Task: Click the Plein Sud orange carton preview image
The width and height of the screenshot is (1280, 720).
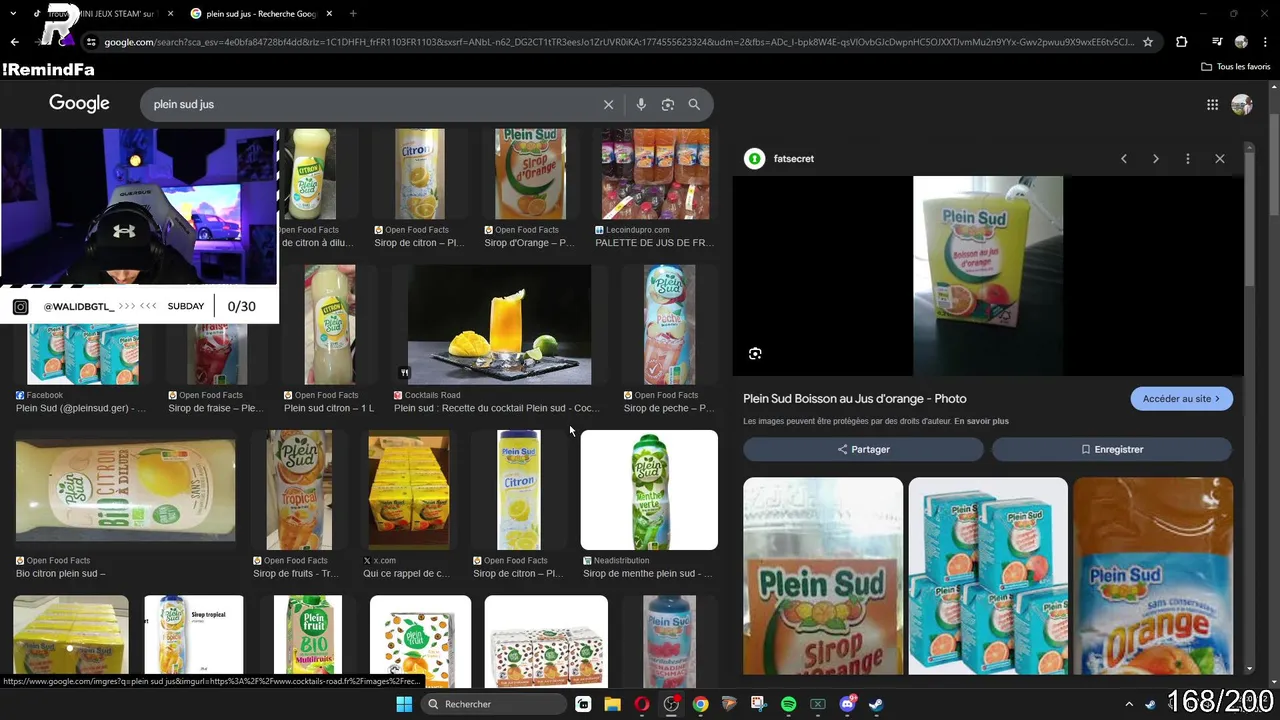Action: click(988, 276)
